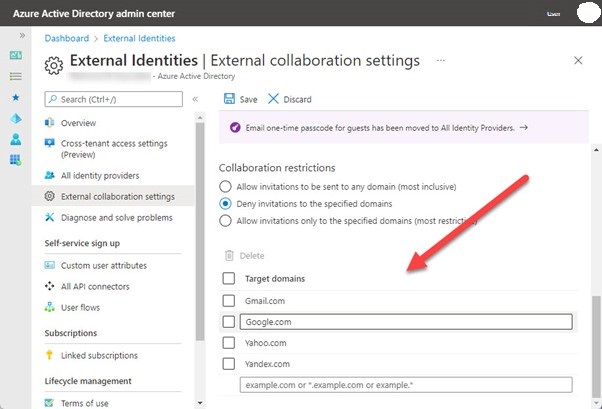
Task: Click main pane scrollbar thumb
Action: tap(595, 347)
